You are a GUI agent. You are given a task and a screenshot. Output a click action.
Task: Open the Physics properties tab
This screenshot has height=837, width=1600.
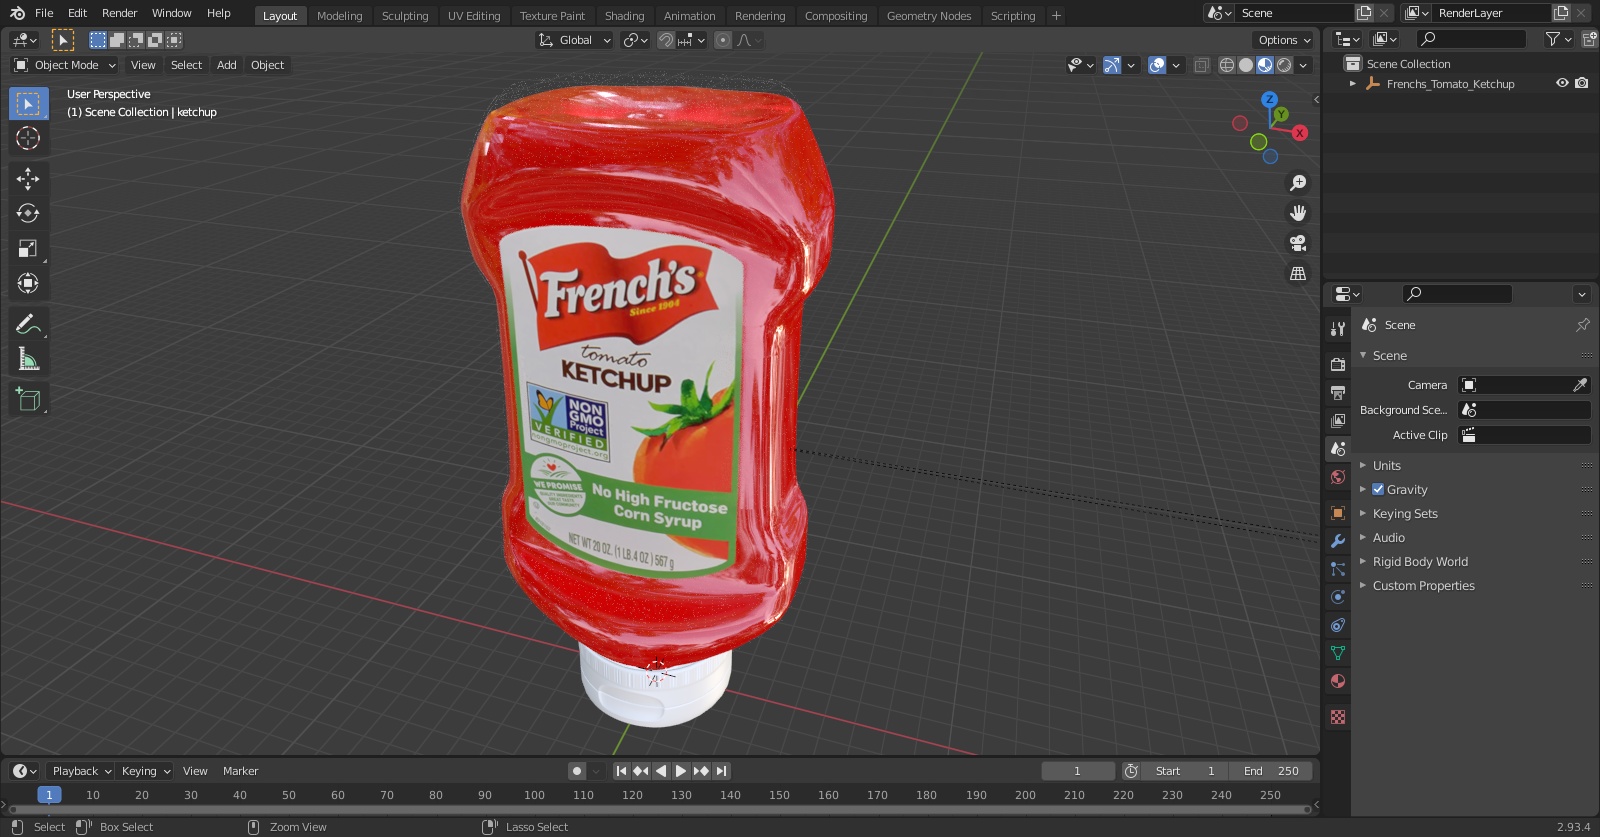point(1338,597)
